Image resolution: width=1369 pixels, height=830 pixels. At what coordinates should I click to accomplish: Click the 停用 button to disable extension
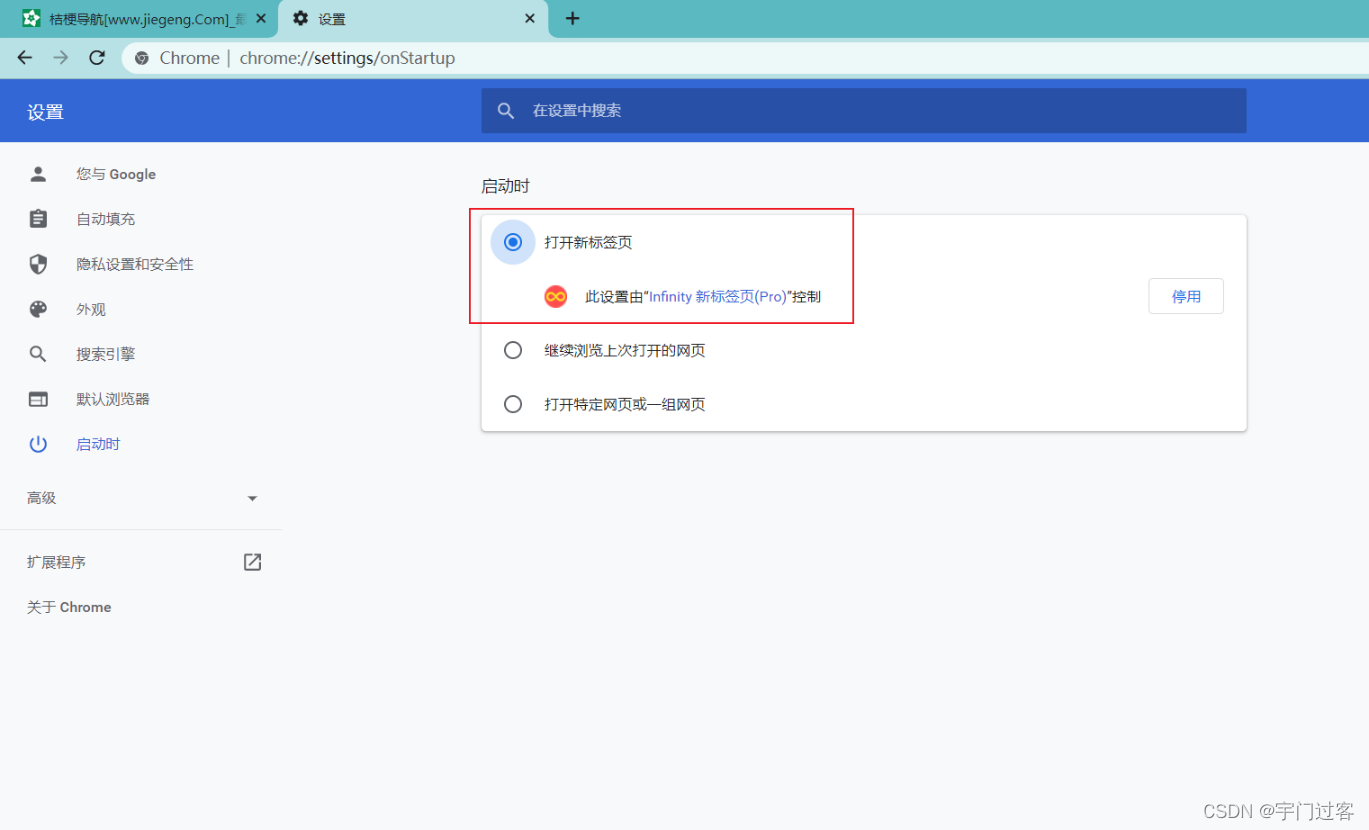click(x=1186, y=296)
